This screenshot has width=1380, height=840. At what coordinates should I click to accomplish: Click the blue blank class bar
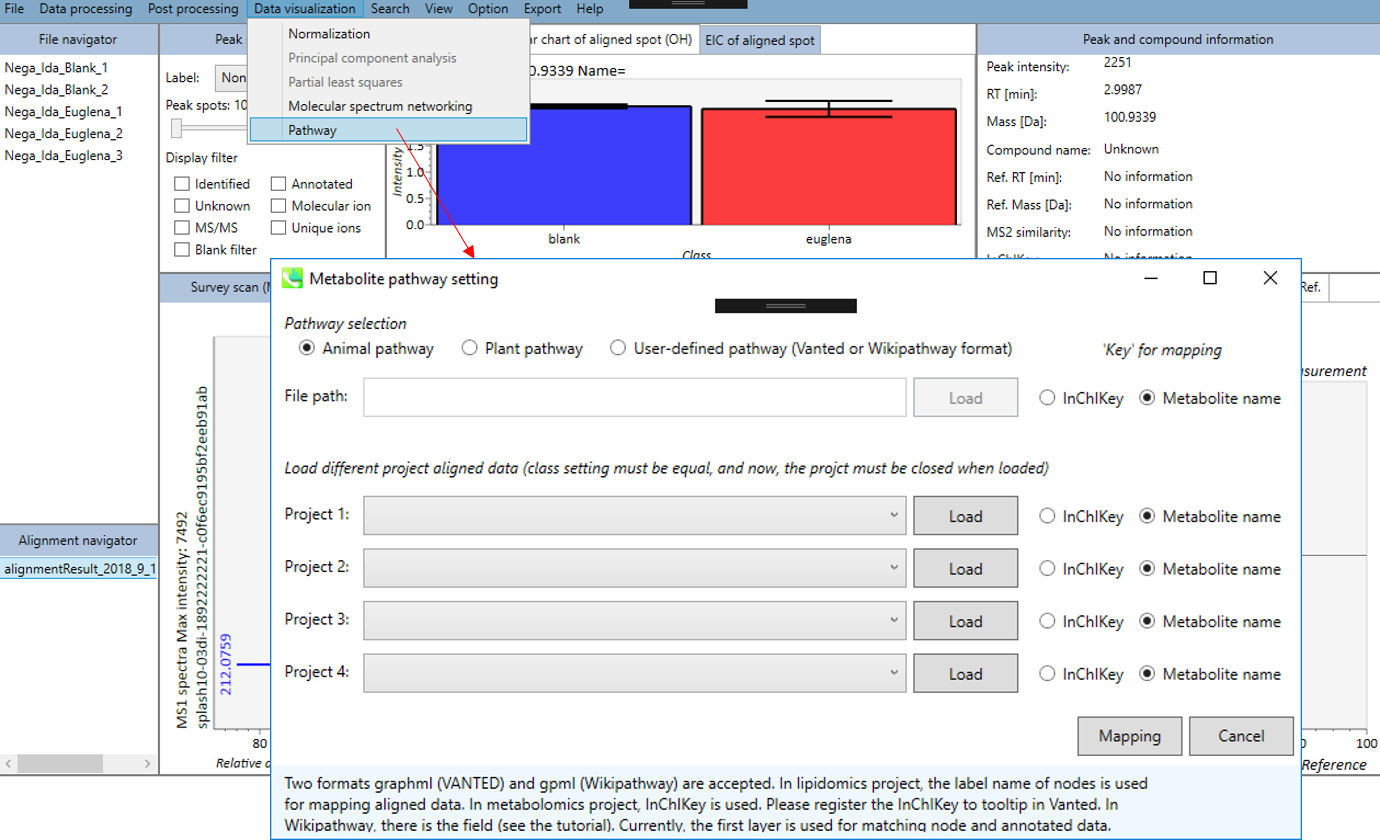point(563,165)
